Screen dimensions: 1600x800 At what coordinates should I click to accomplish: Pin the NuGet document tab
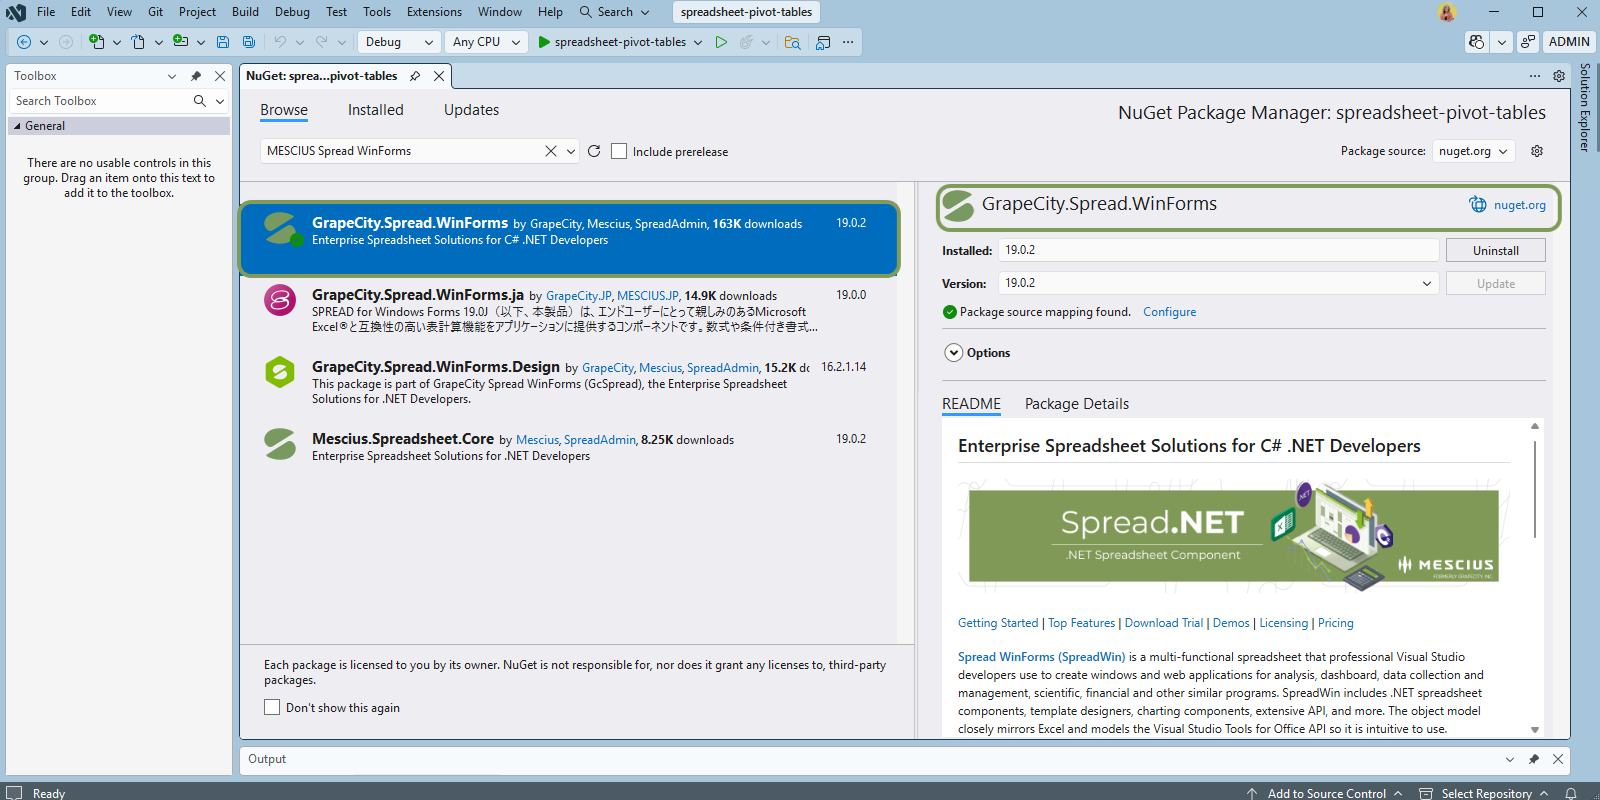click(x=415, y=76)
